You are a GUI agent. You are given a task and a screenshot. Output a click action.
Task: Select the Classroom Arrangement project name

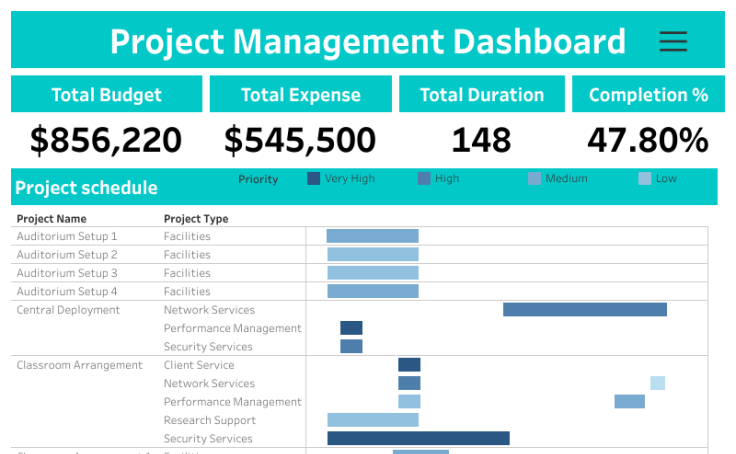[80, 365]
